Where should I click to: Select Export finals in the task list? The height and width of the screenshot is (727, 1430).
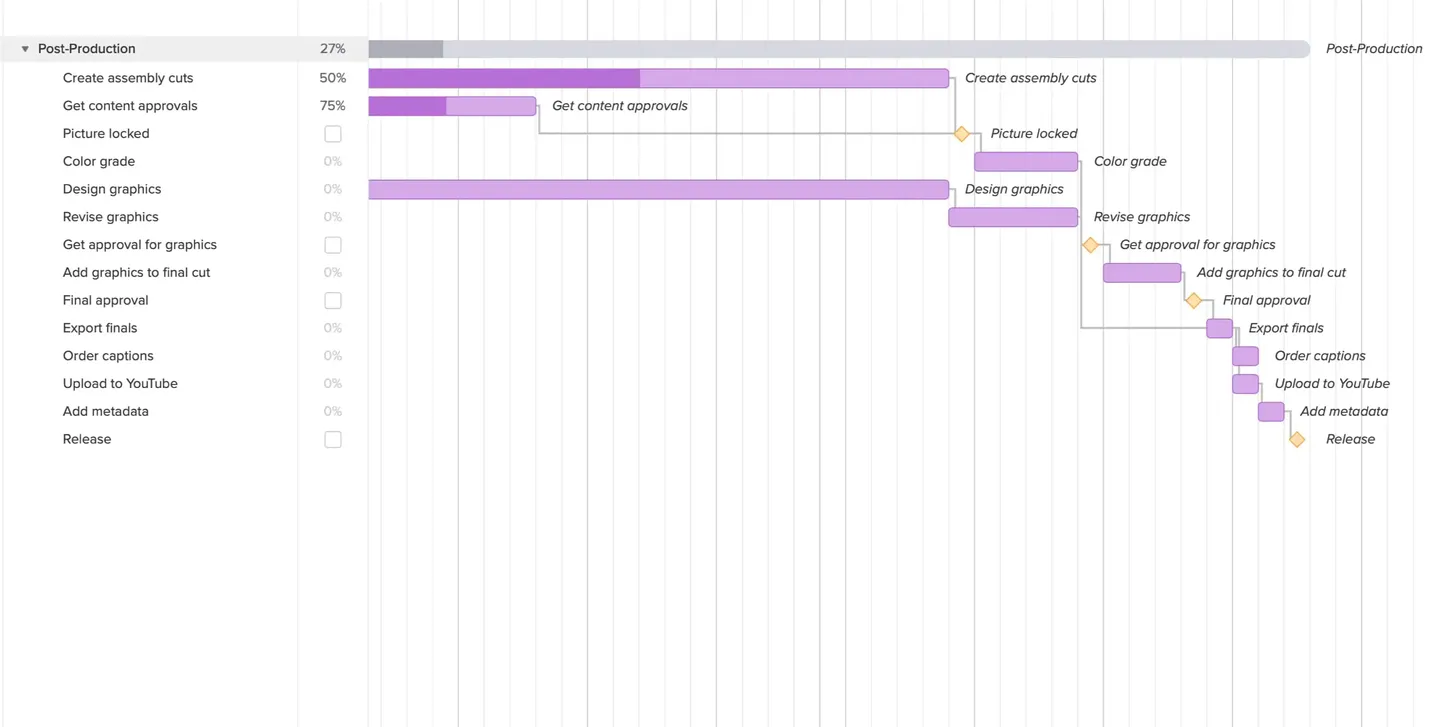click(100, 328)
